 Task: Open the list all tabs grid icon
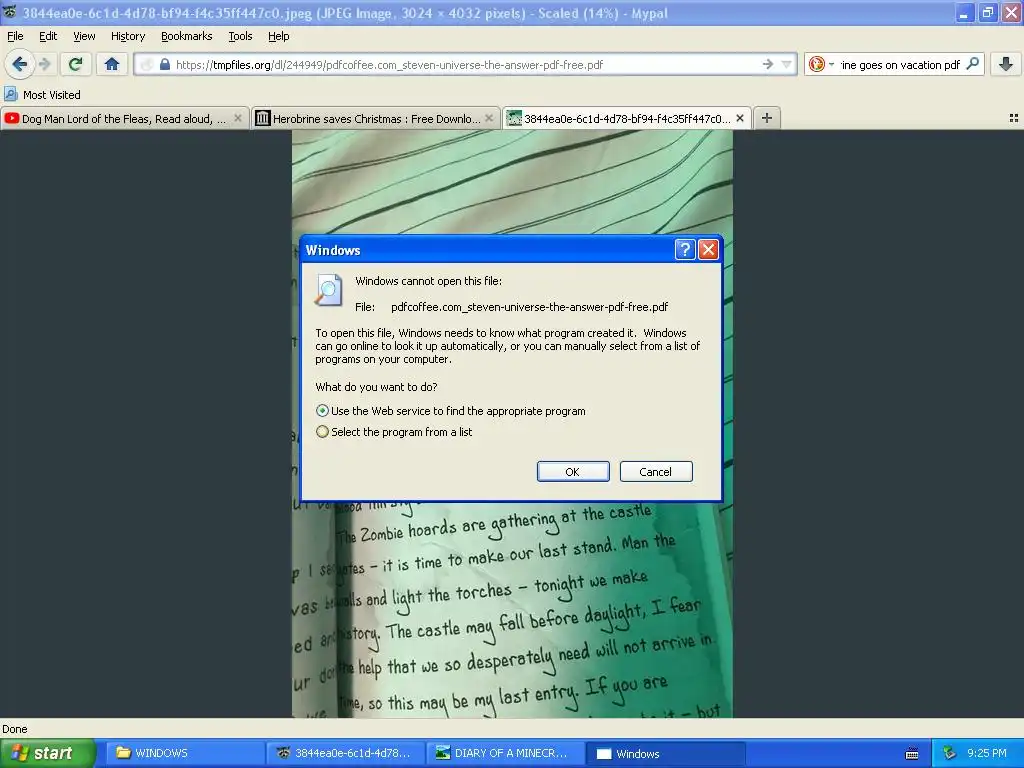click(1014, 118)
